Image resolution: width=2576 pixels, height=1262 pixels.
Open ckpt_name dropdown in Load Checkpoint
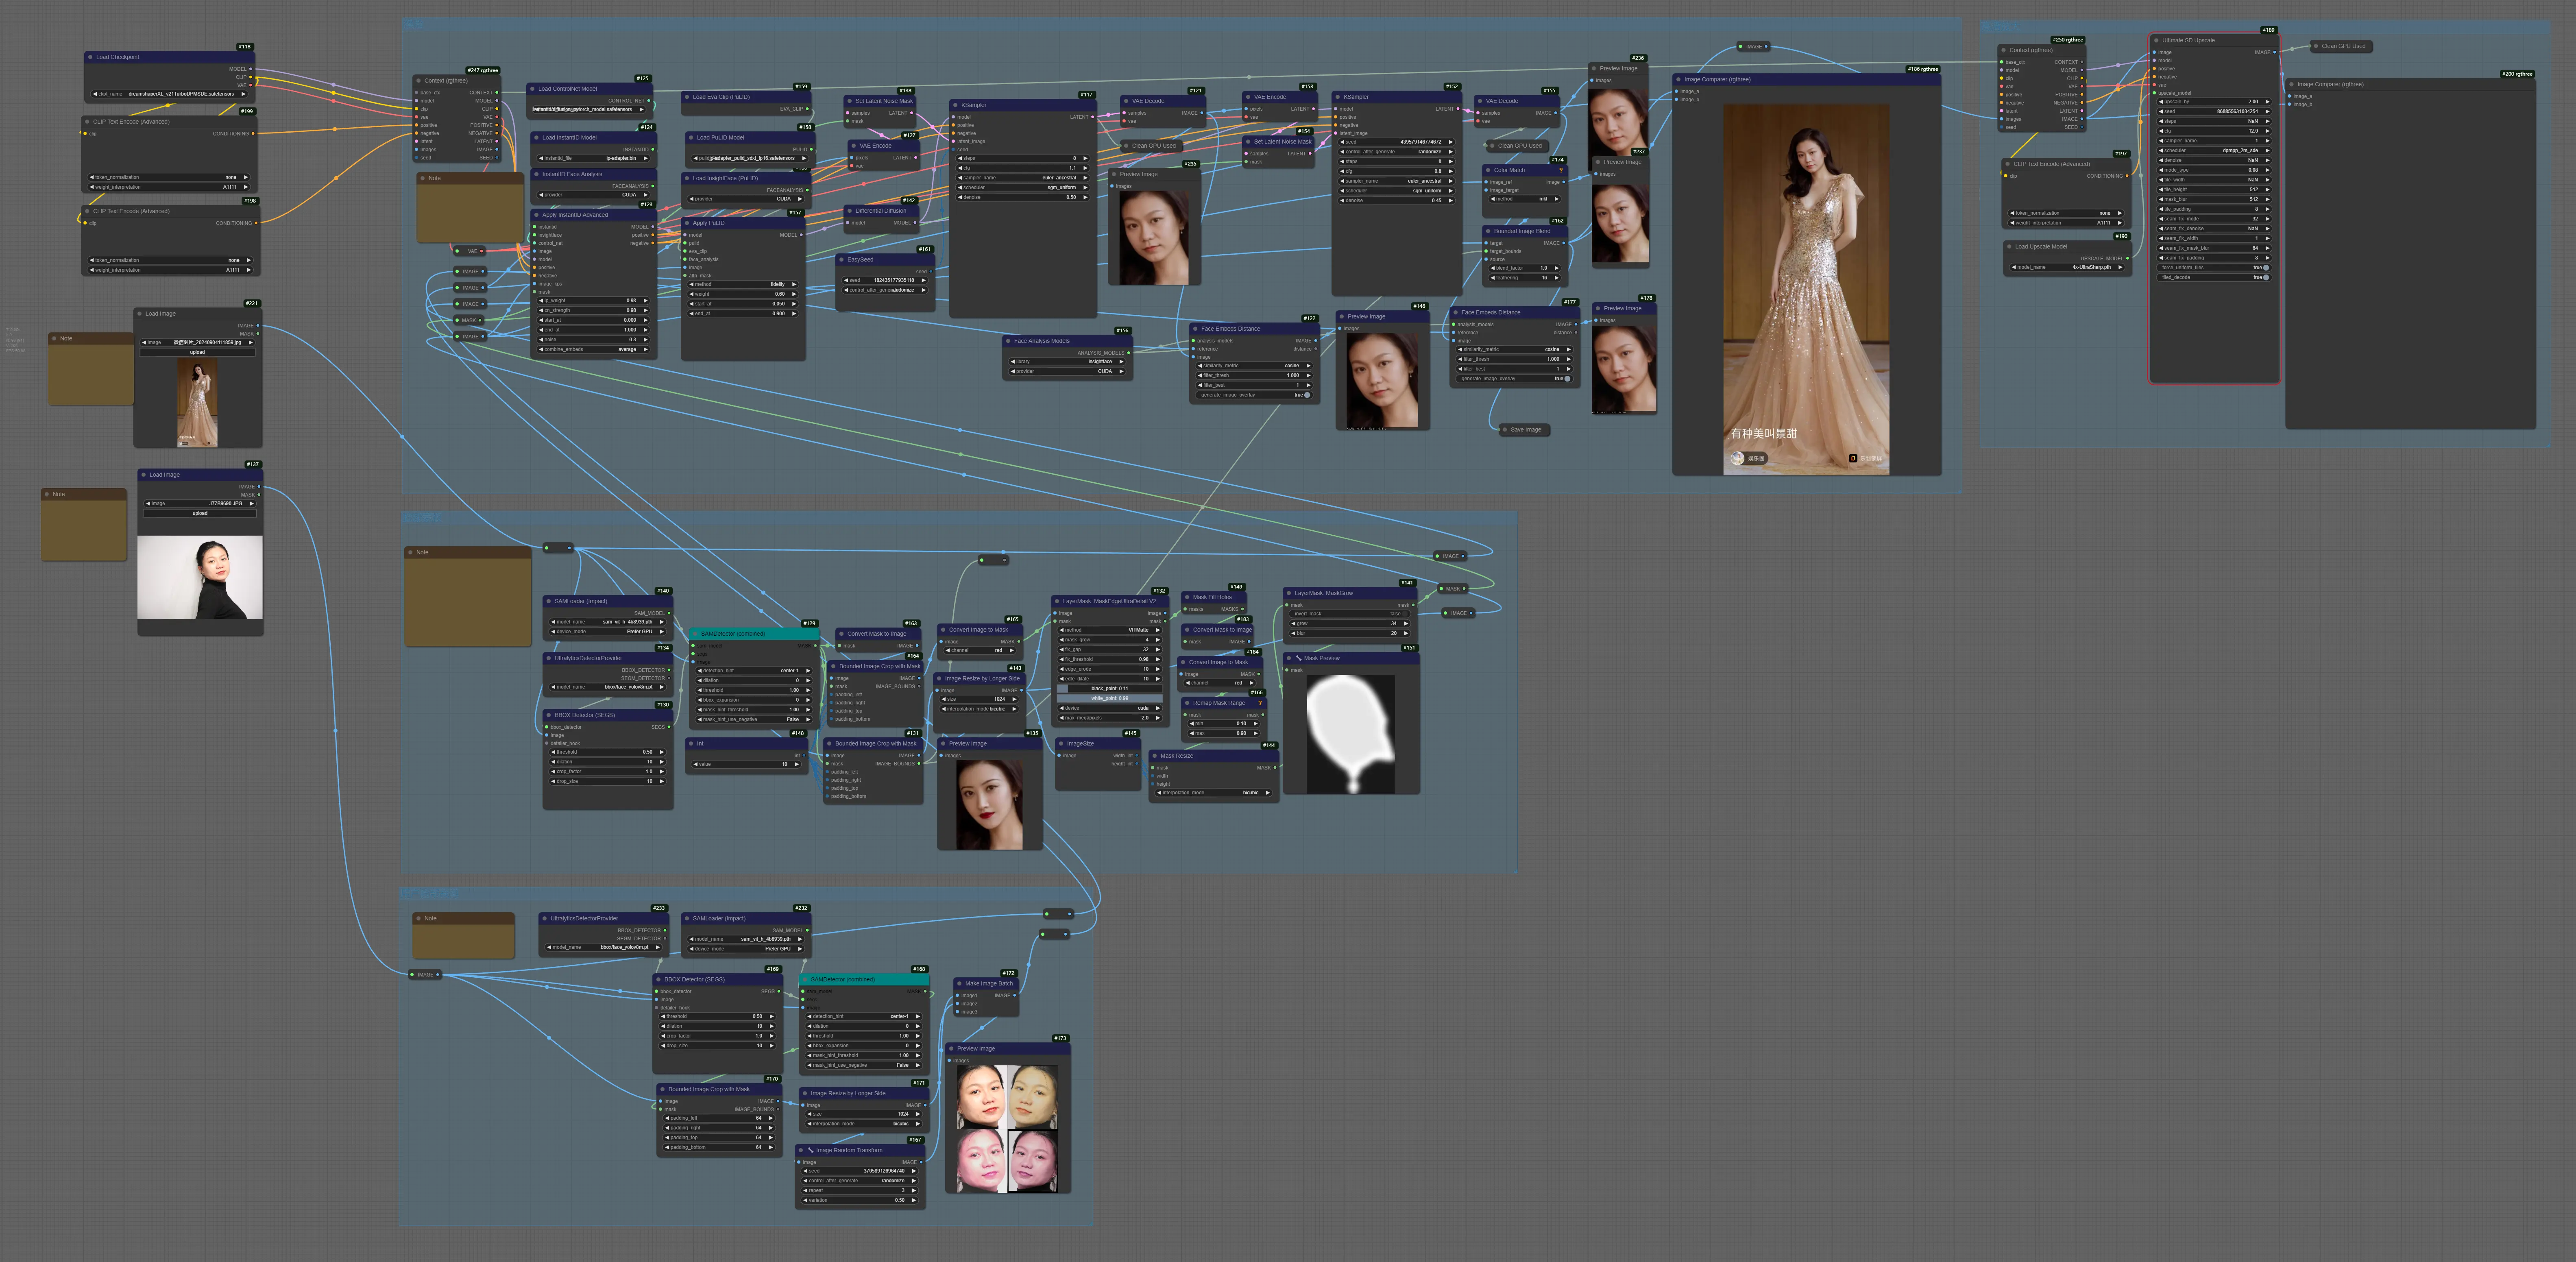(169, 94)
